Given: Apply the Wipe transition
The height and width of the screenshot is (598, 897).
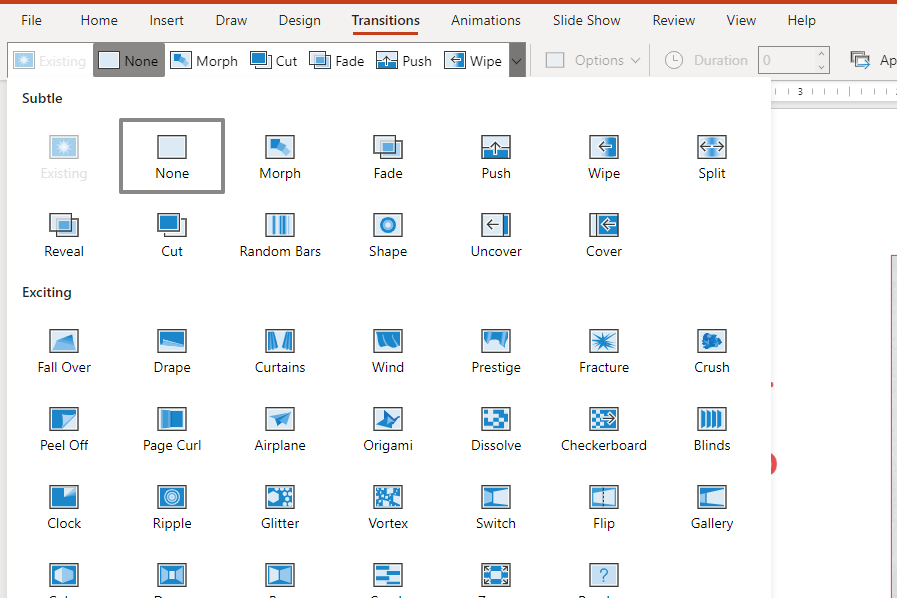Looking at the screenshot, I should pyautogui.click(x=603, y=155).
